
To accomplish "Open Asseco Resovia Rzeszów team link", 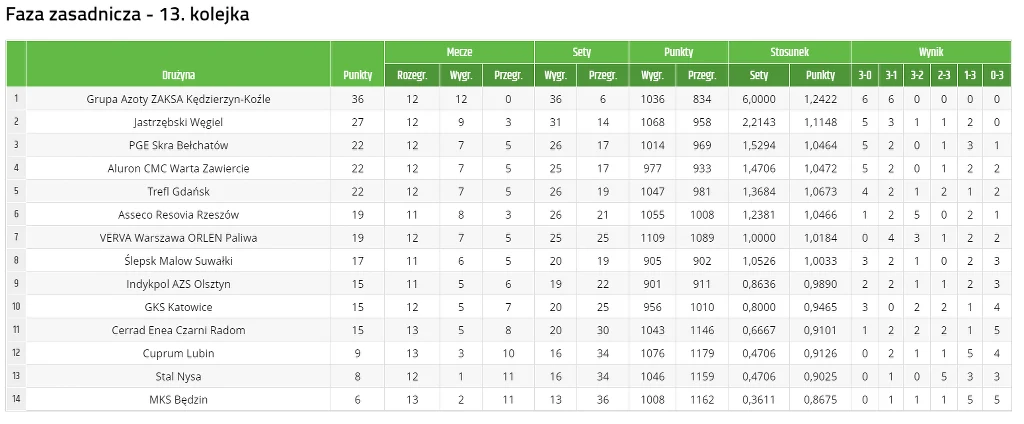I will [178, 214].
